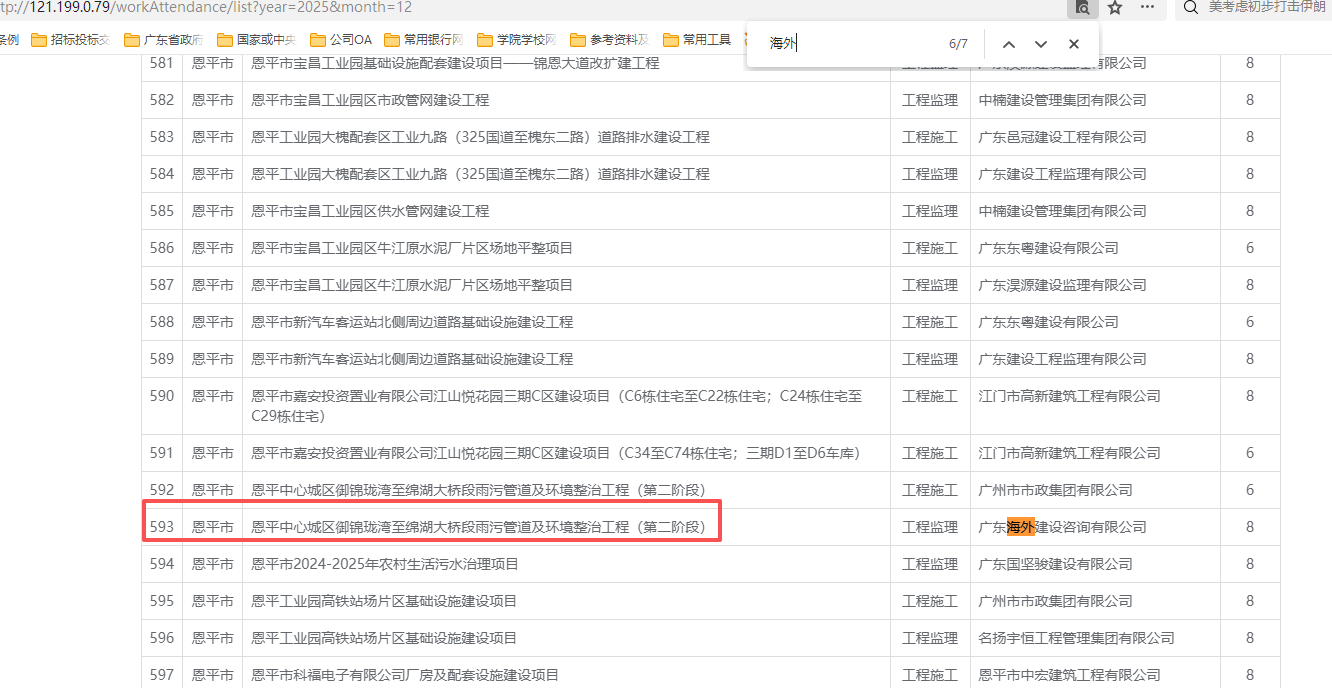Click company 名扬宇恒工程管理集团有限公司 in row 596
This screenshot has height=688, width=1332.
point(1076,638)
